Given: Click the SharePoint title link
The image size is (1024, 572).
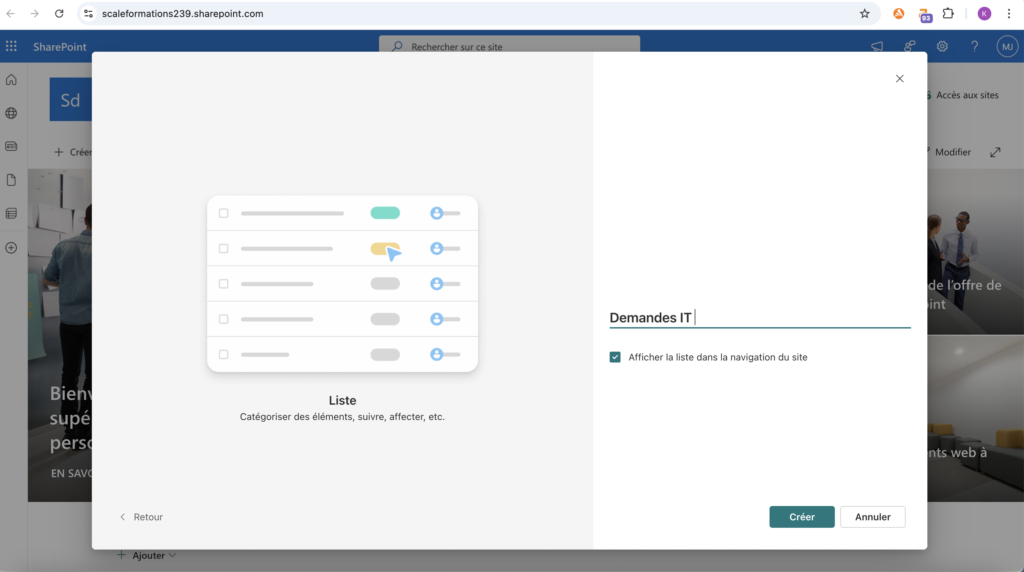Looking at the screenshot, I should [x=59, y=46].
